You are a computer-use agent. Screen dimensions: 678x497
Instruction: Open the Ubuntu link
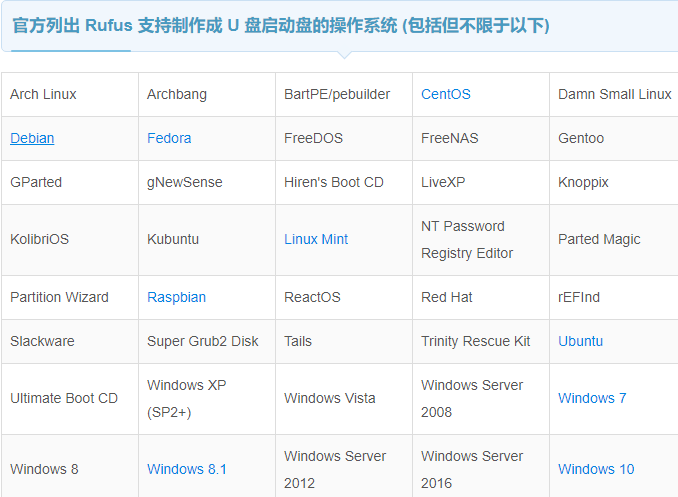point(580,341)
